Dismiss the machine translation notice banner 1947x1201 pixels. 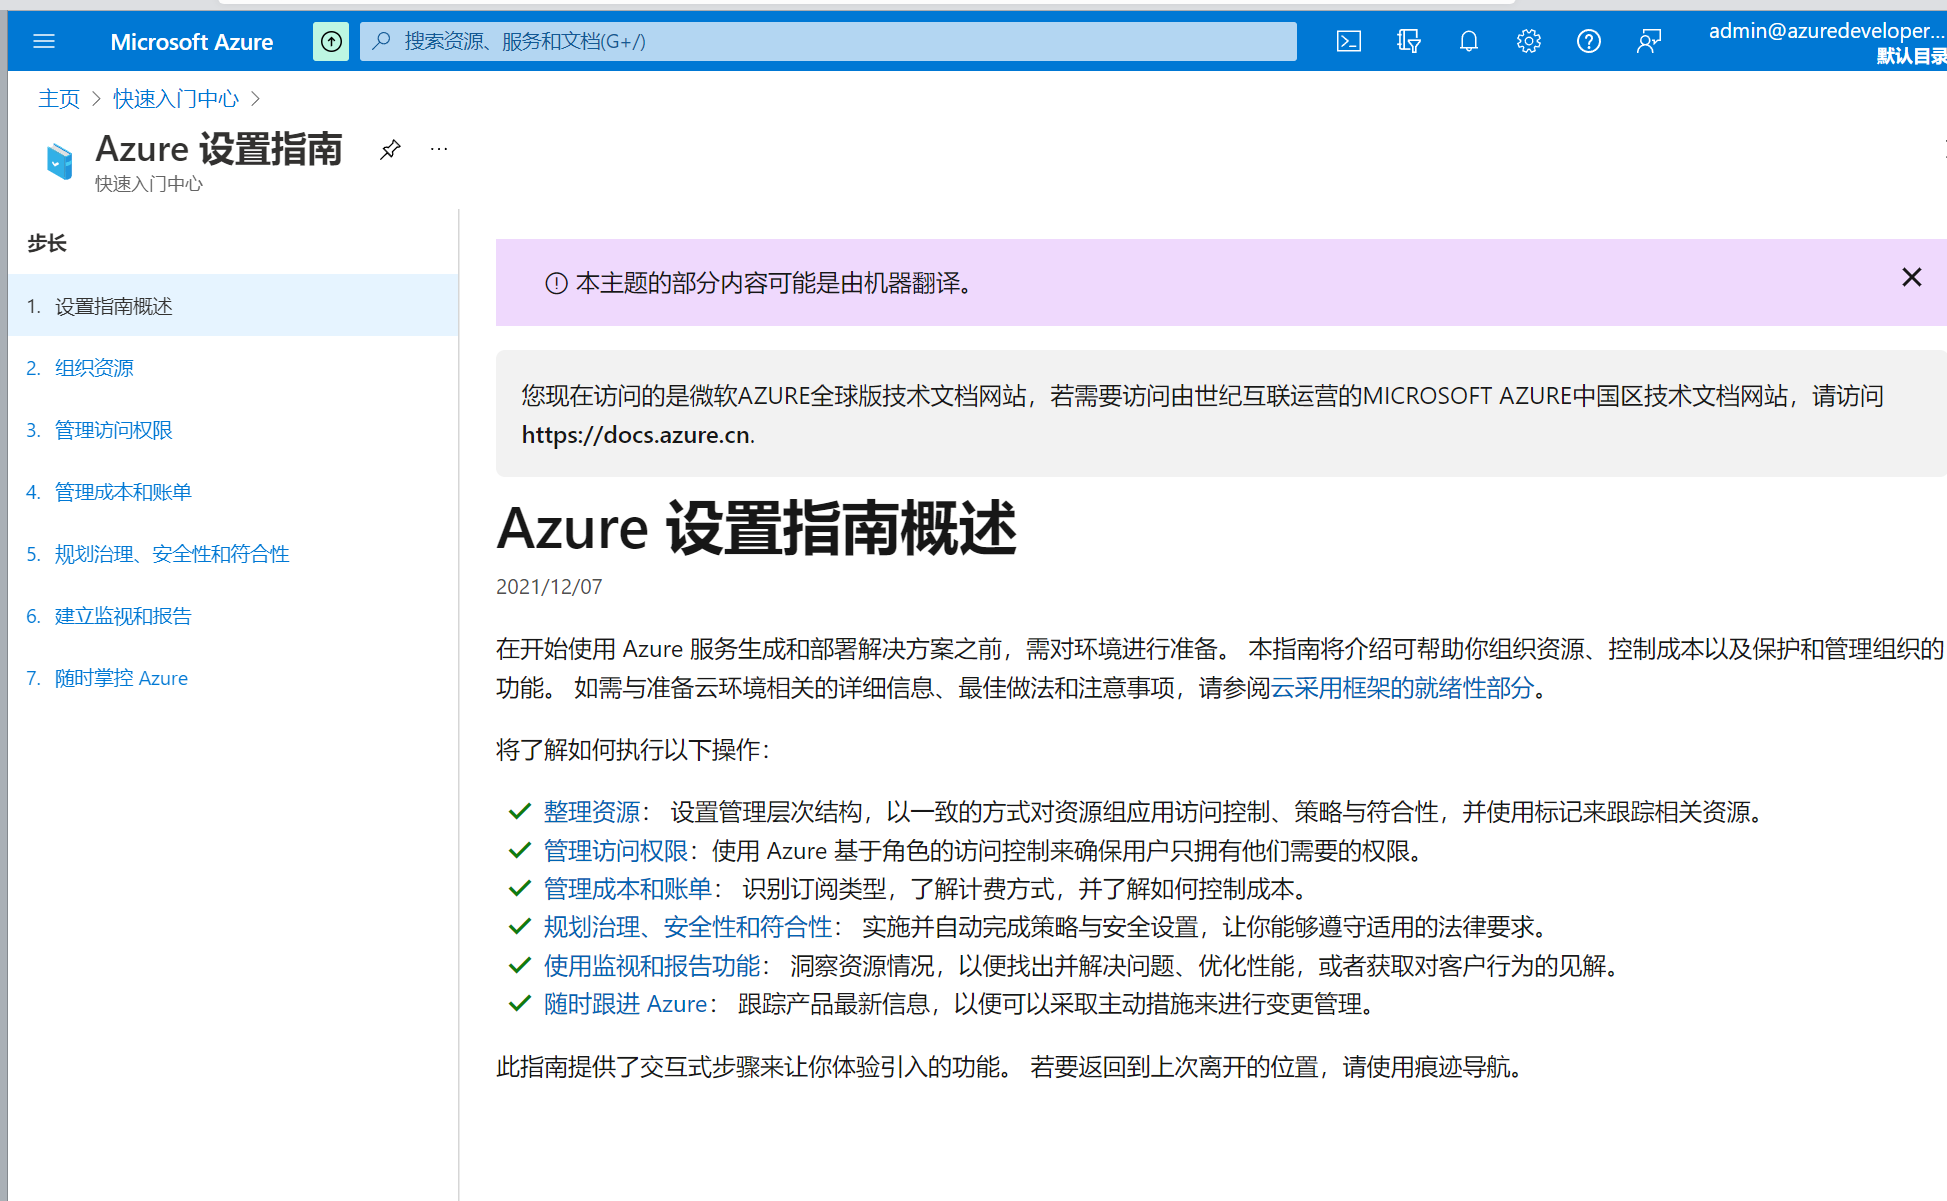point(1911,277)
